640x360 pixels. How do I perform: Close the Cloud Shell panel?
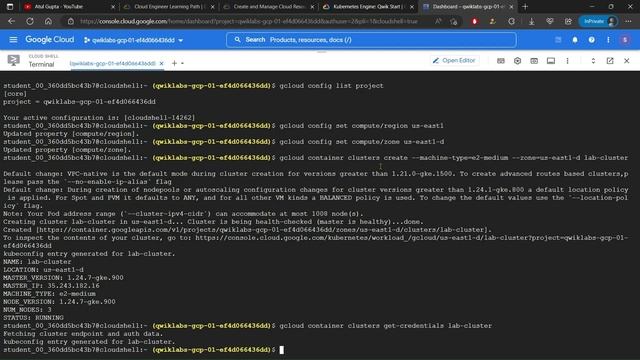(627, 61)
